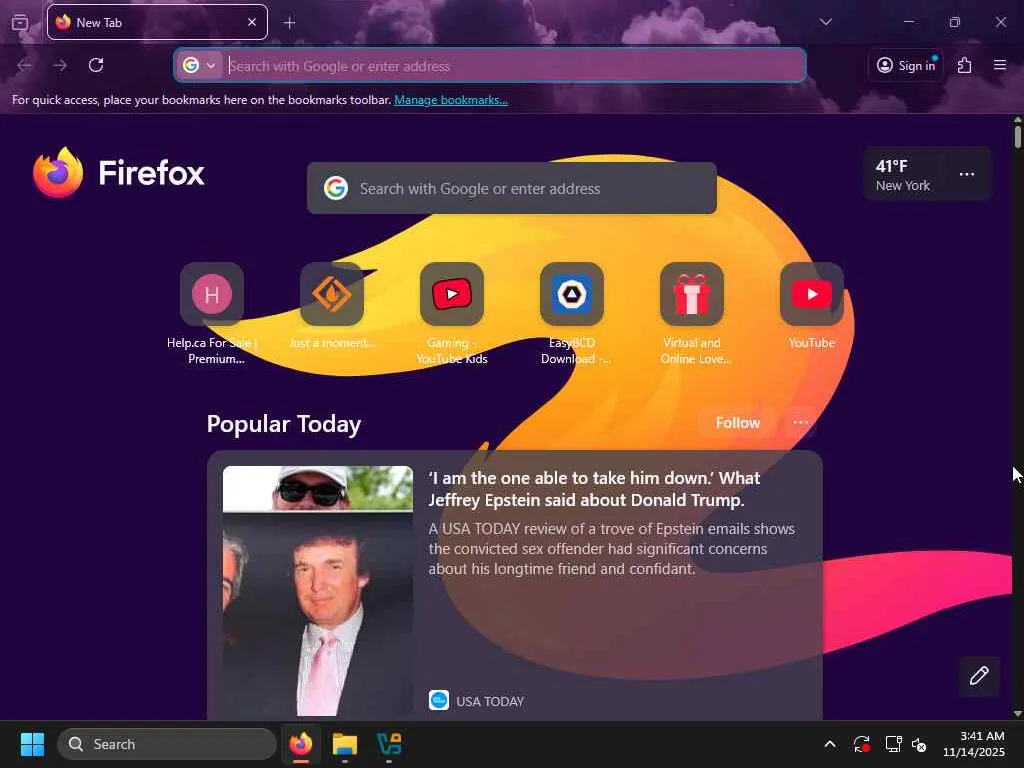Click the Epstein article thumbnail image
Viewport: 1024px width, 768px height.
(318, 590)
